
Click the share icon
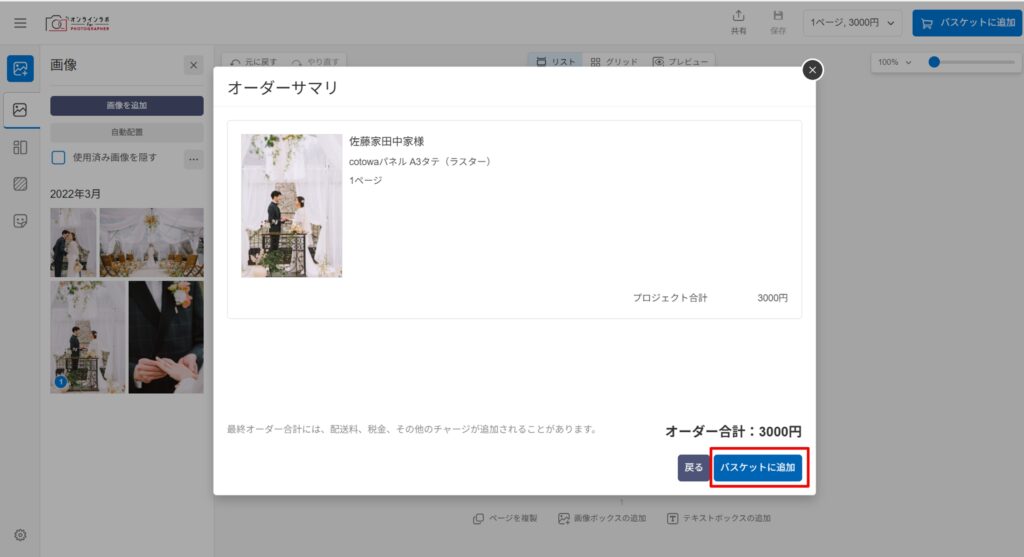pos(739,22)
